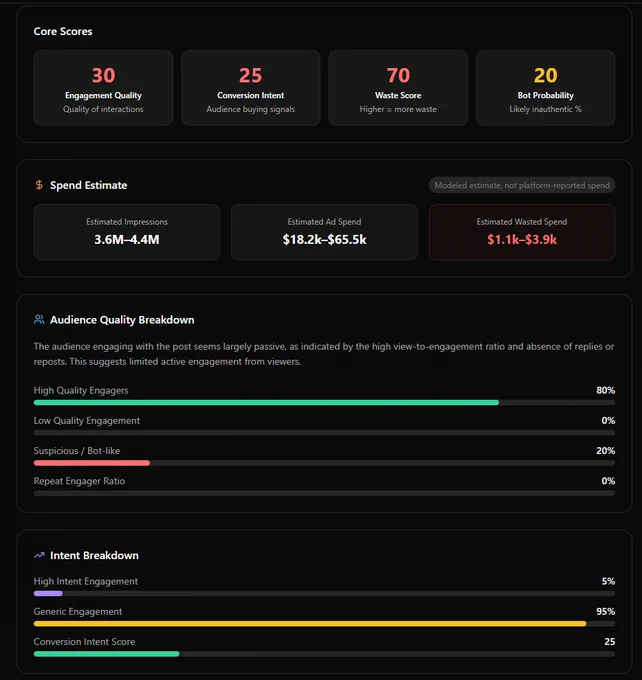Click the Estimated Impressions card

click(127, 232)
